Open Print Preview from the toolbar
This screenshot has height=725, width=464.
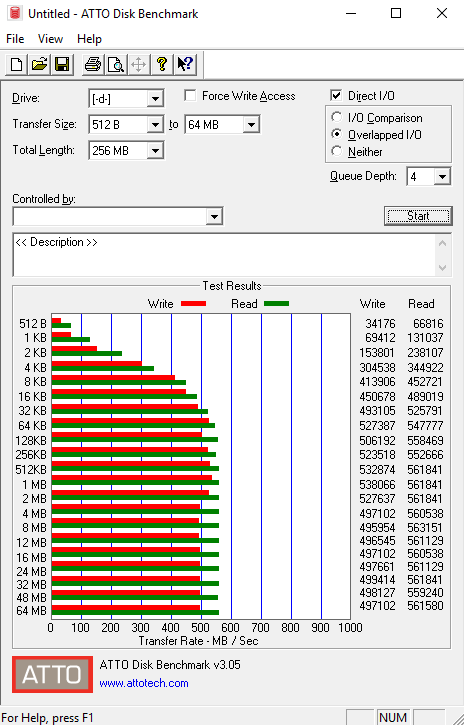click(x=116, y=64)
